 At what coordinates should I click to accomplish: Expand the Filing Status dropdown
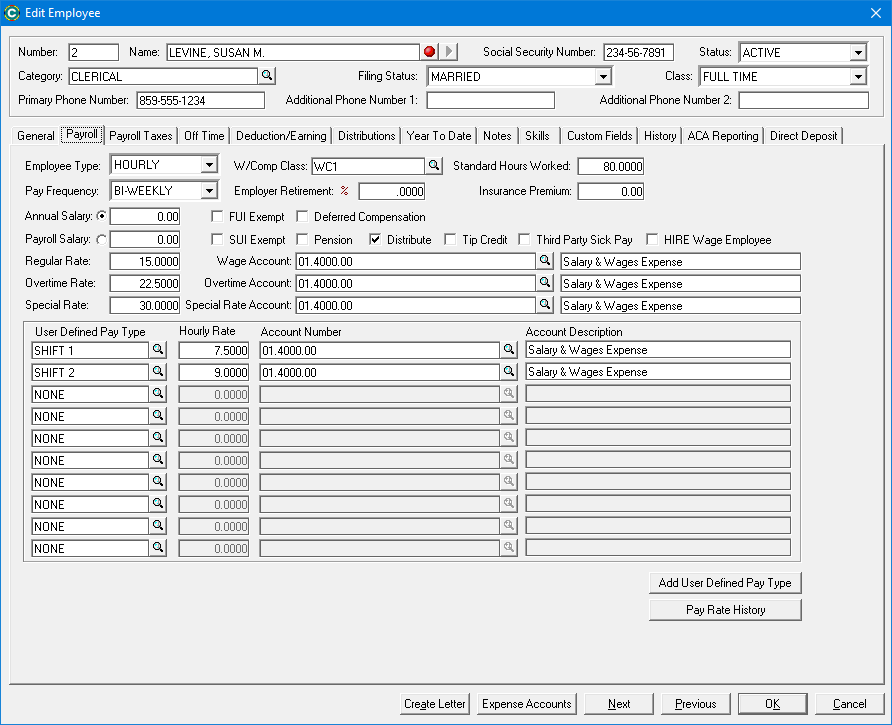click(602, 76)
